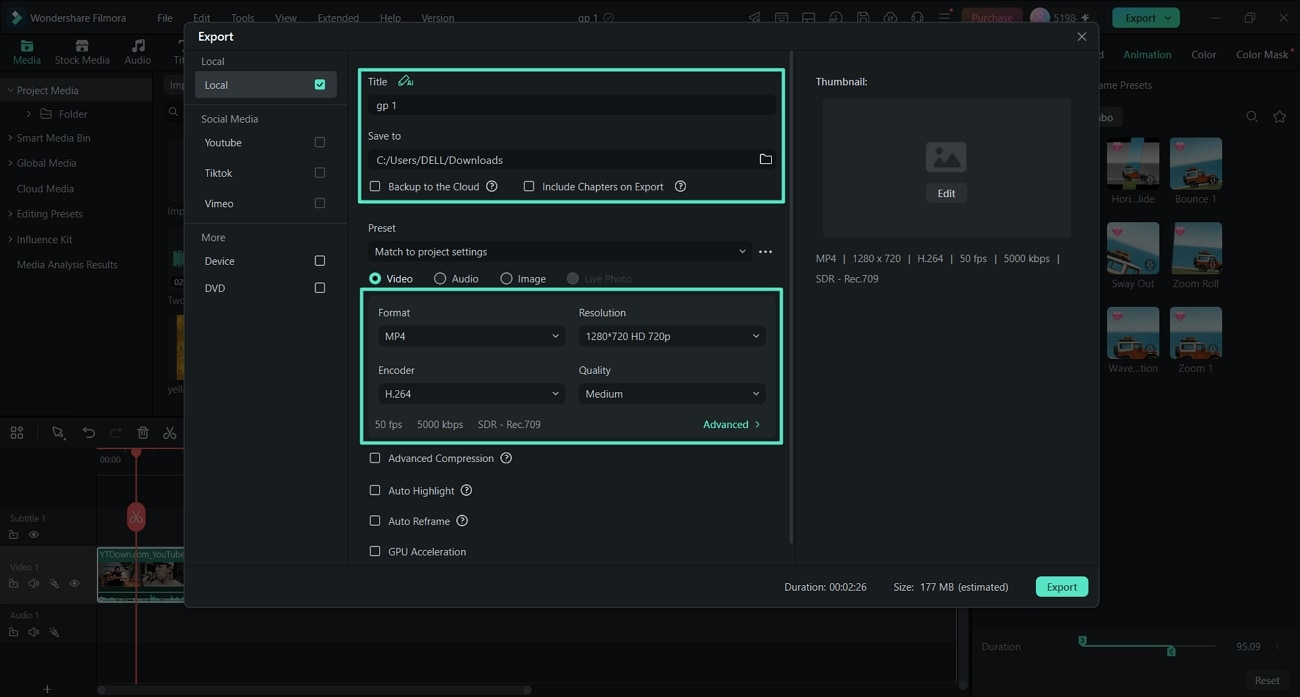Screen dimensions: 1300x697
Task: Click the undo icon in timeline toolbar
Action: (88, 433)
